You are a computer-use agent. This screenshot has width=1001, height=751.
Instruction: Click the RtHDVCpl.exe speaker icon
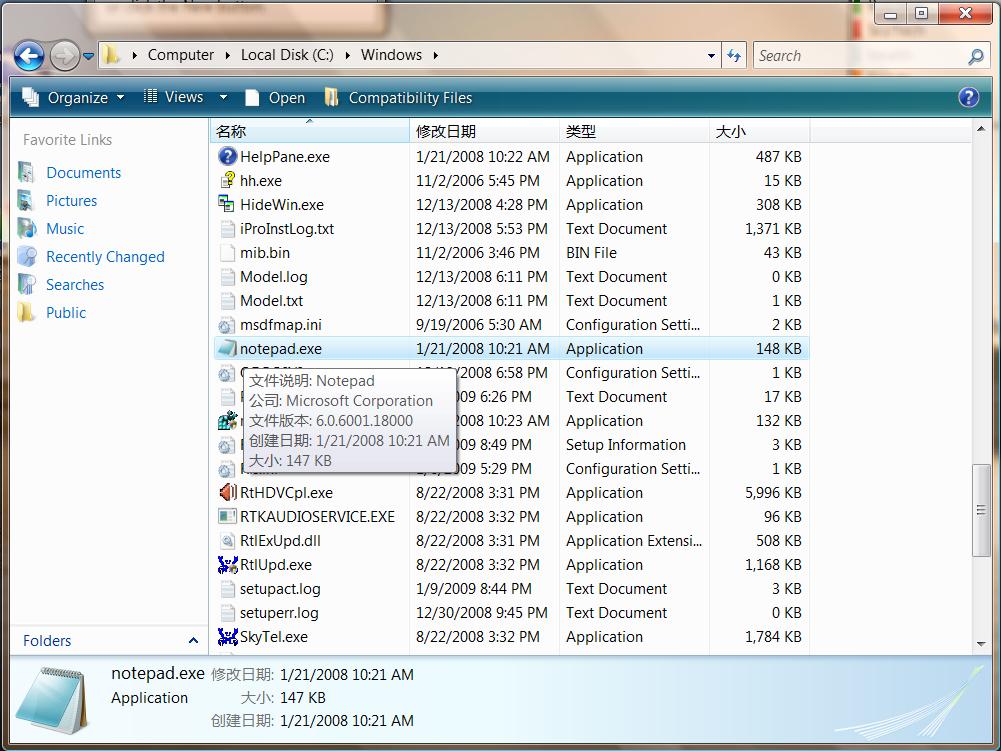227,492
